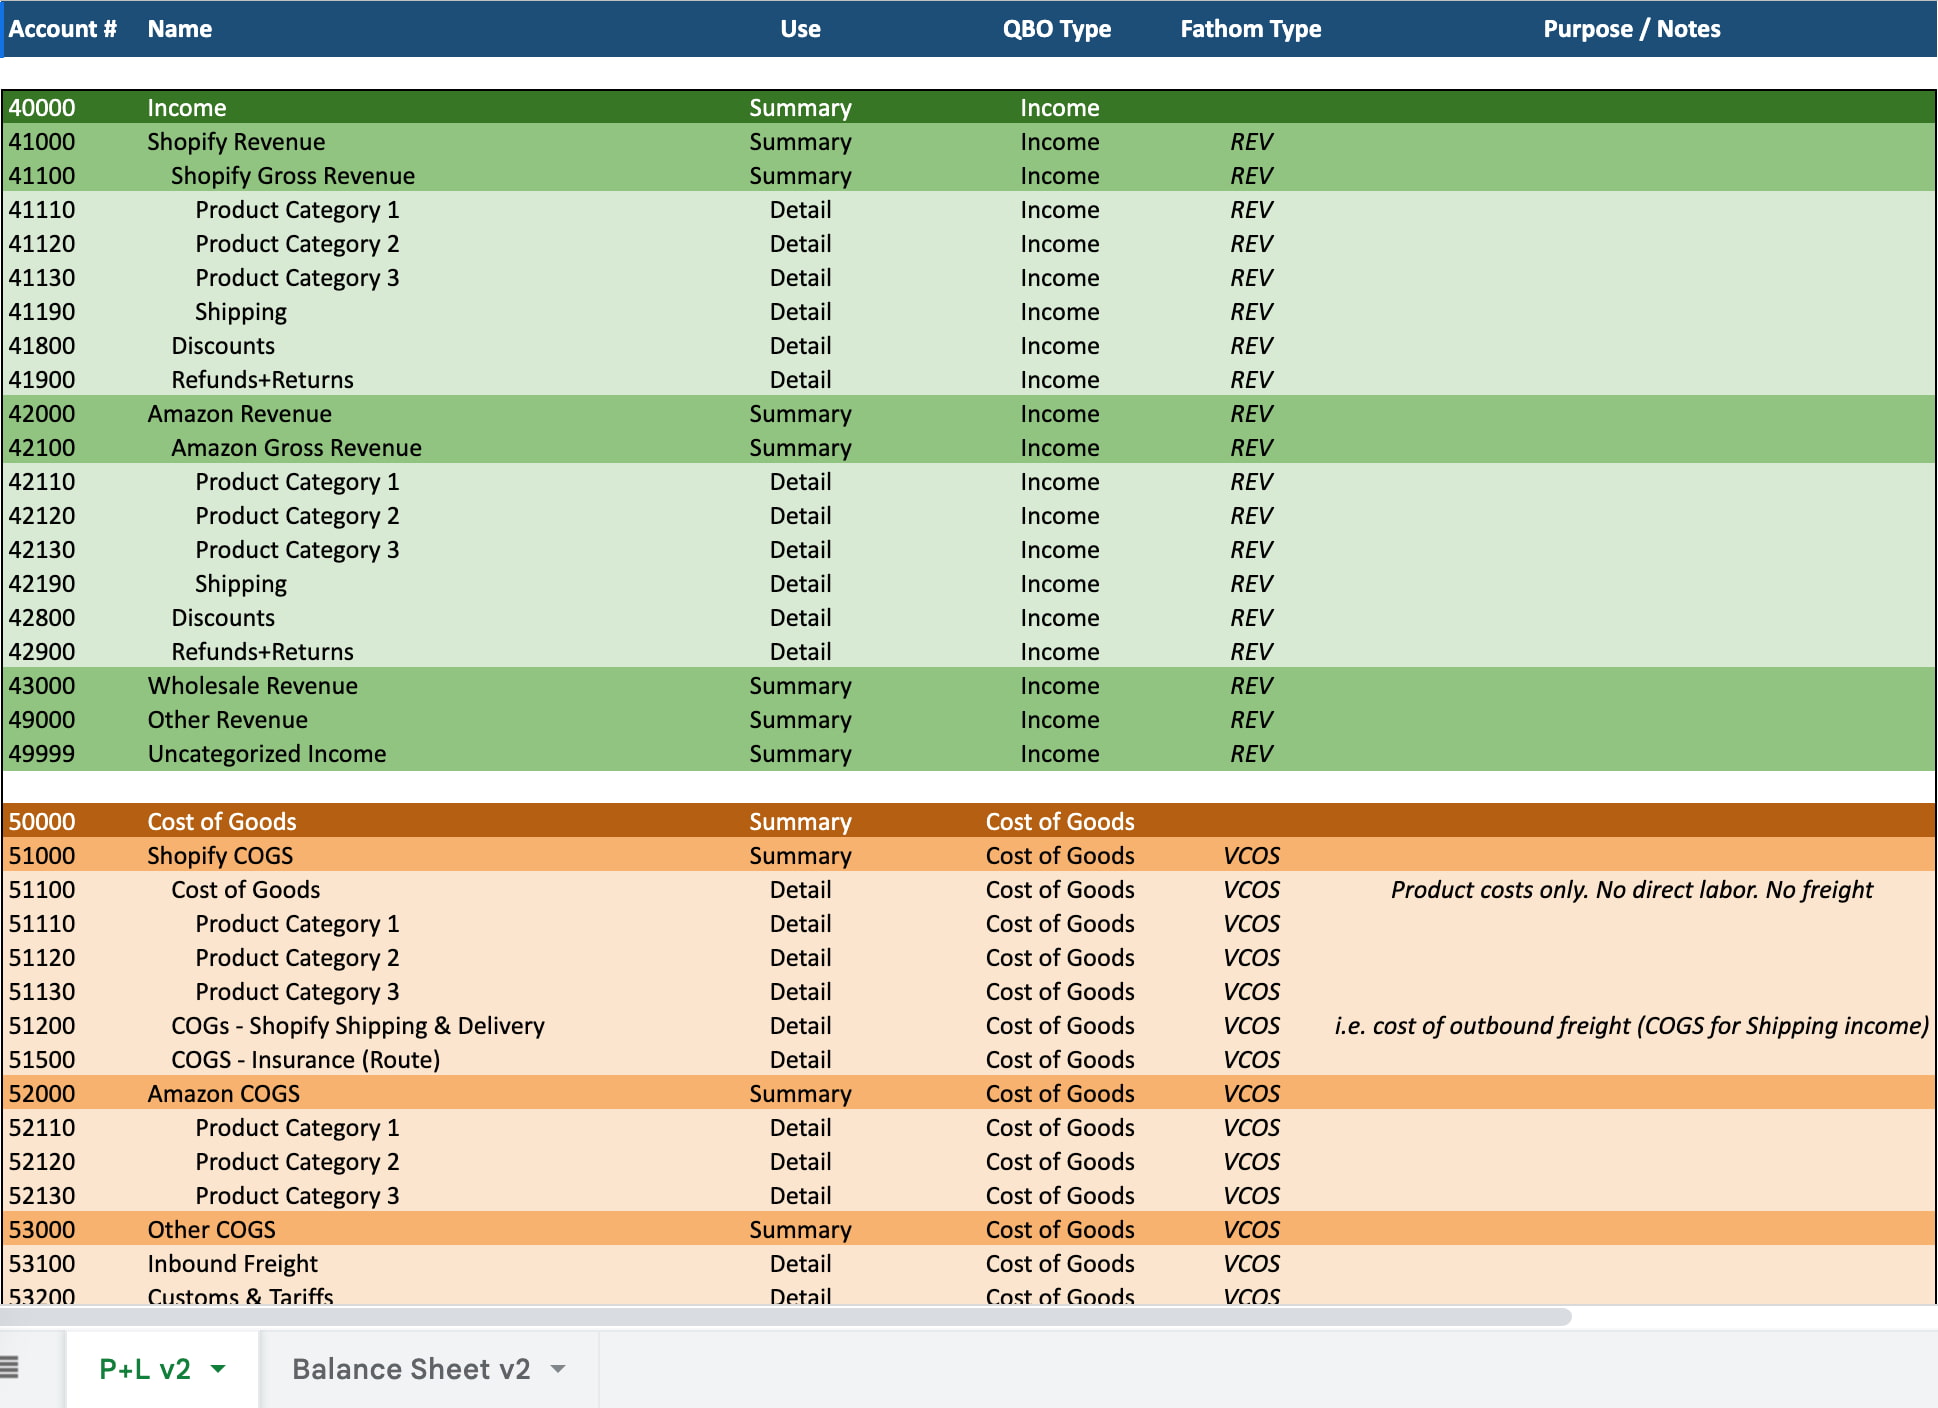Select the 'Product costs only' note cell

pyautogui.click(x=1631, y=890)
